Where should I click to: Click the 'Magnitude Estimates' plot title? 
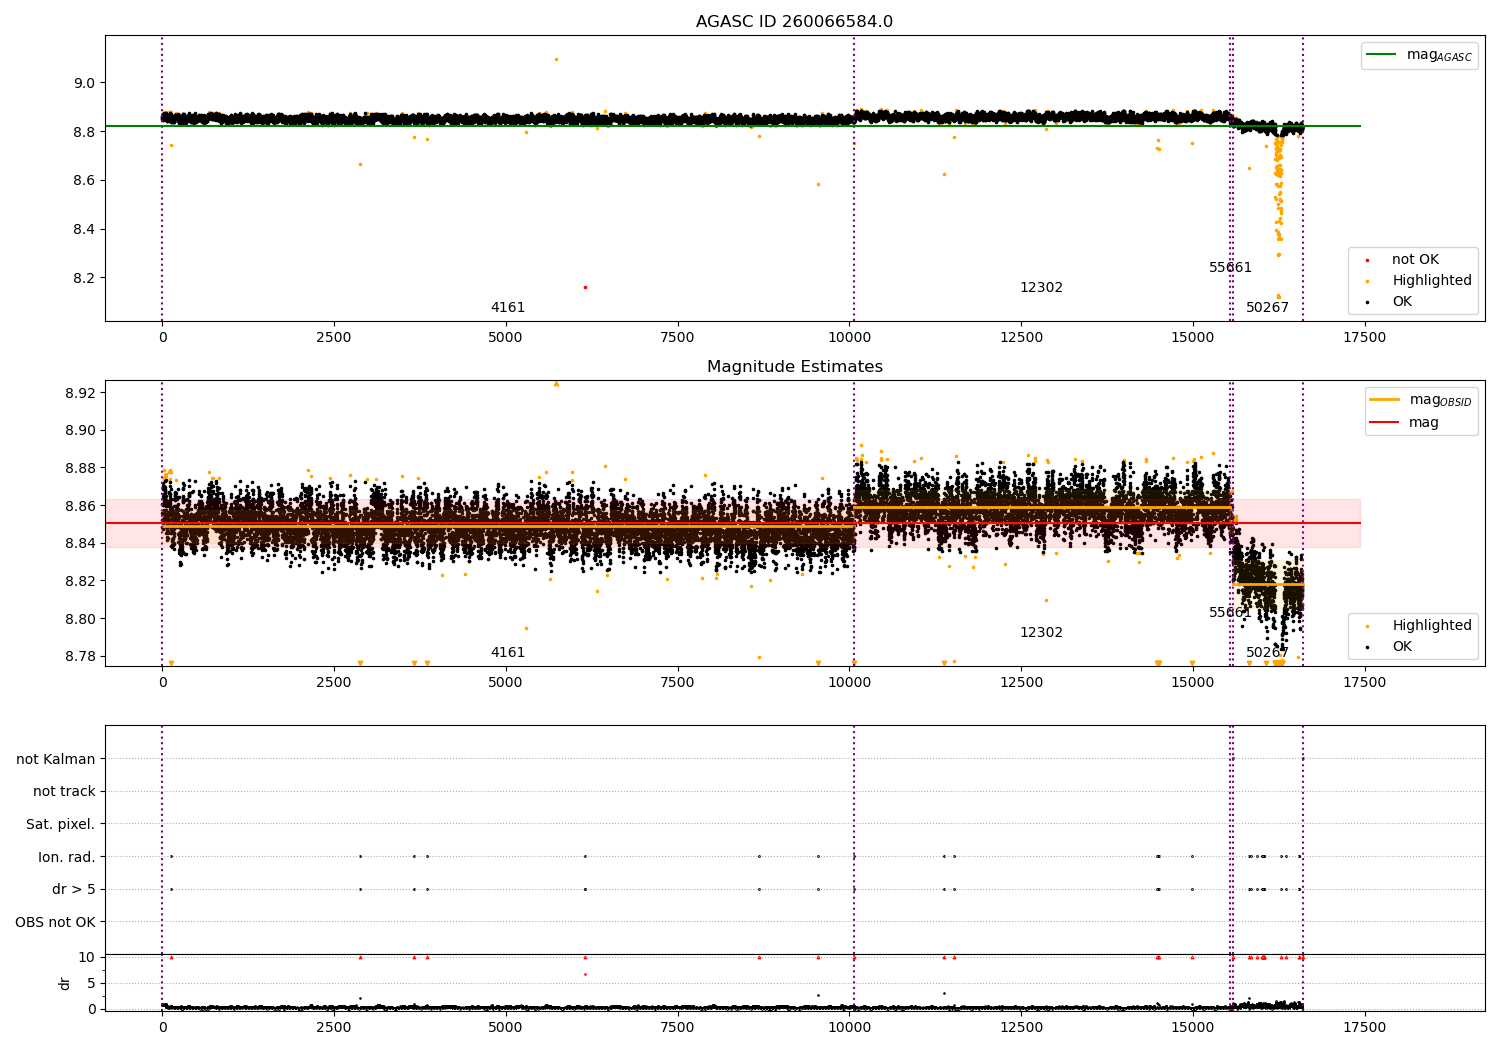[794, 367]
